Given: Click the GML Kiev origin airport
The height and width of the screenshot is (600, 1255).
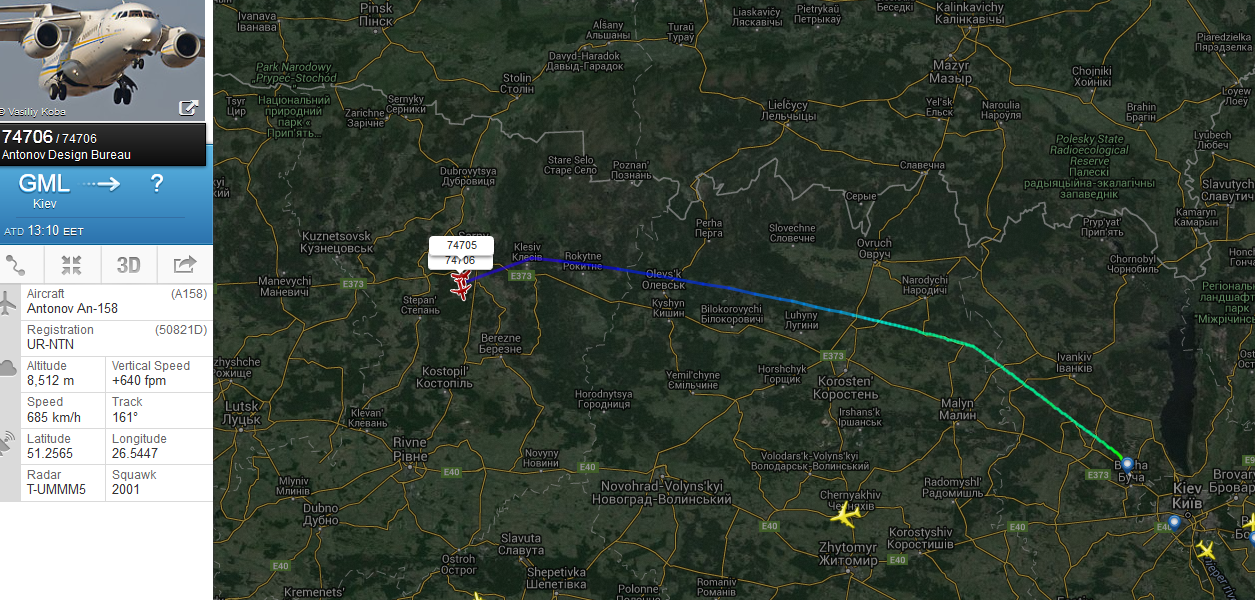Looking at the screenshot, I should pyautogui.click(x=44, y=189).
